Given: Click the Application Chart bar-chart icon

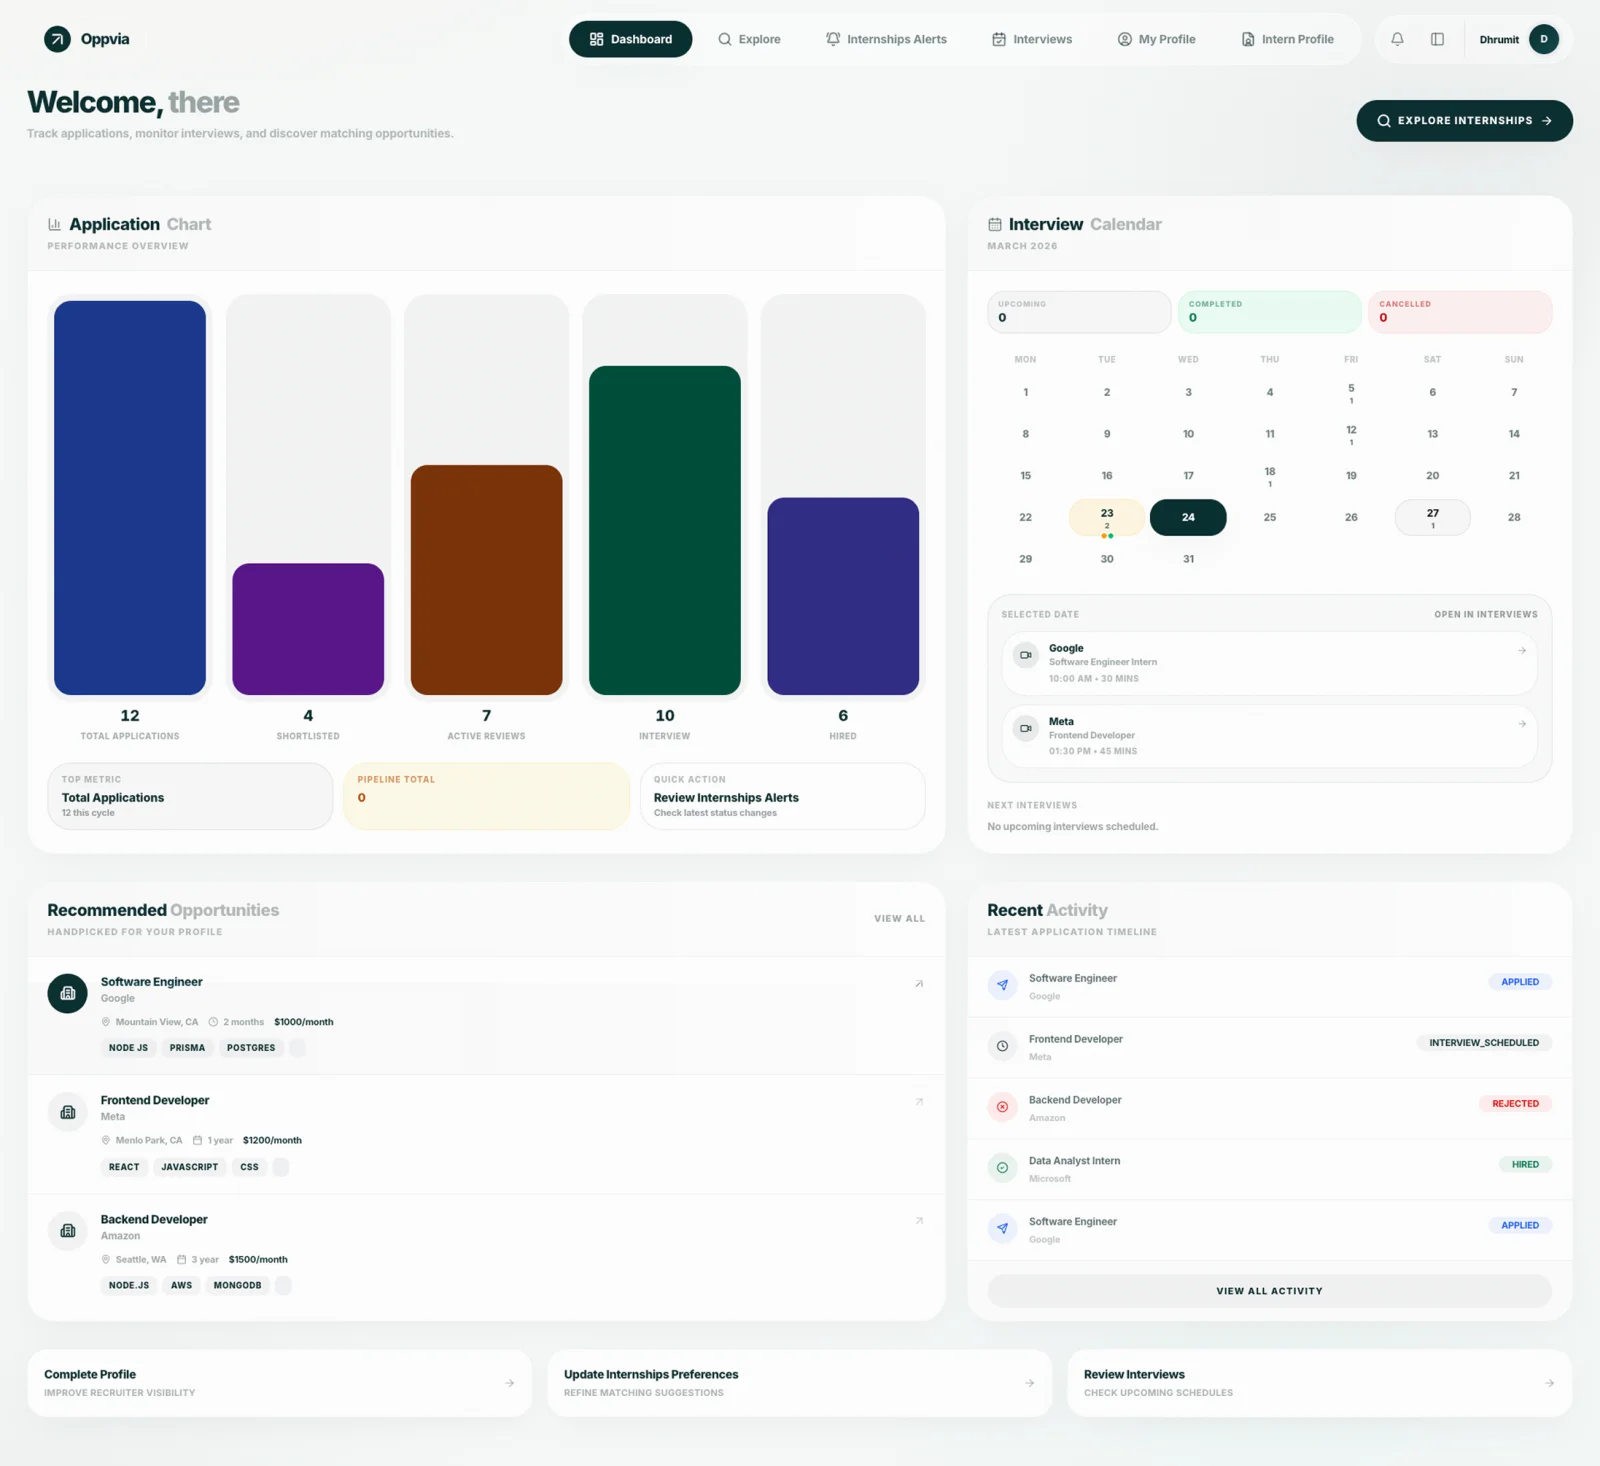Looking at the screenshot, I should [x=55, y=224].
